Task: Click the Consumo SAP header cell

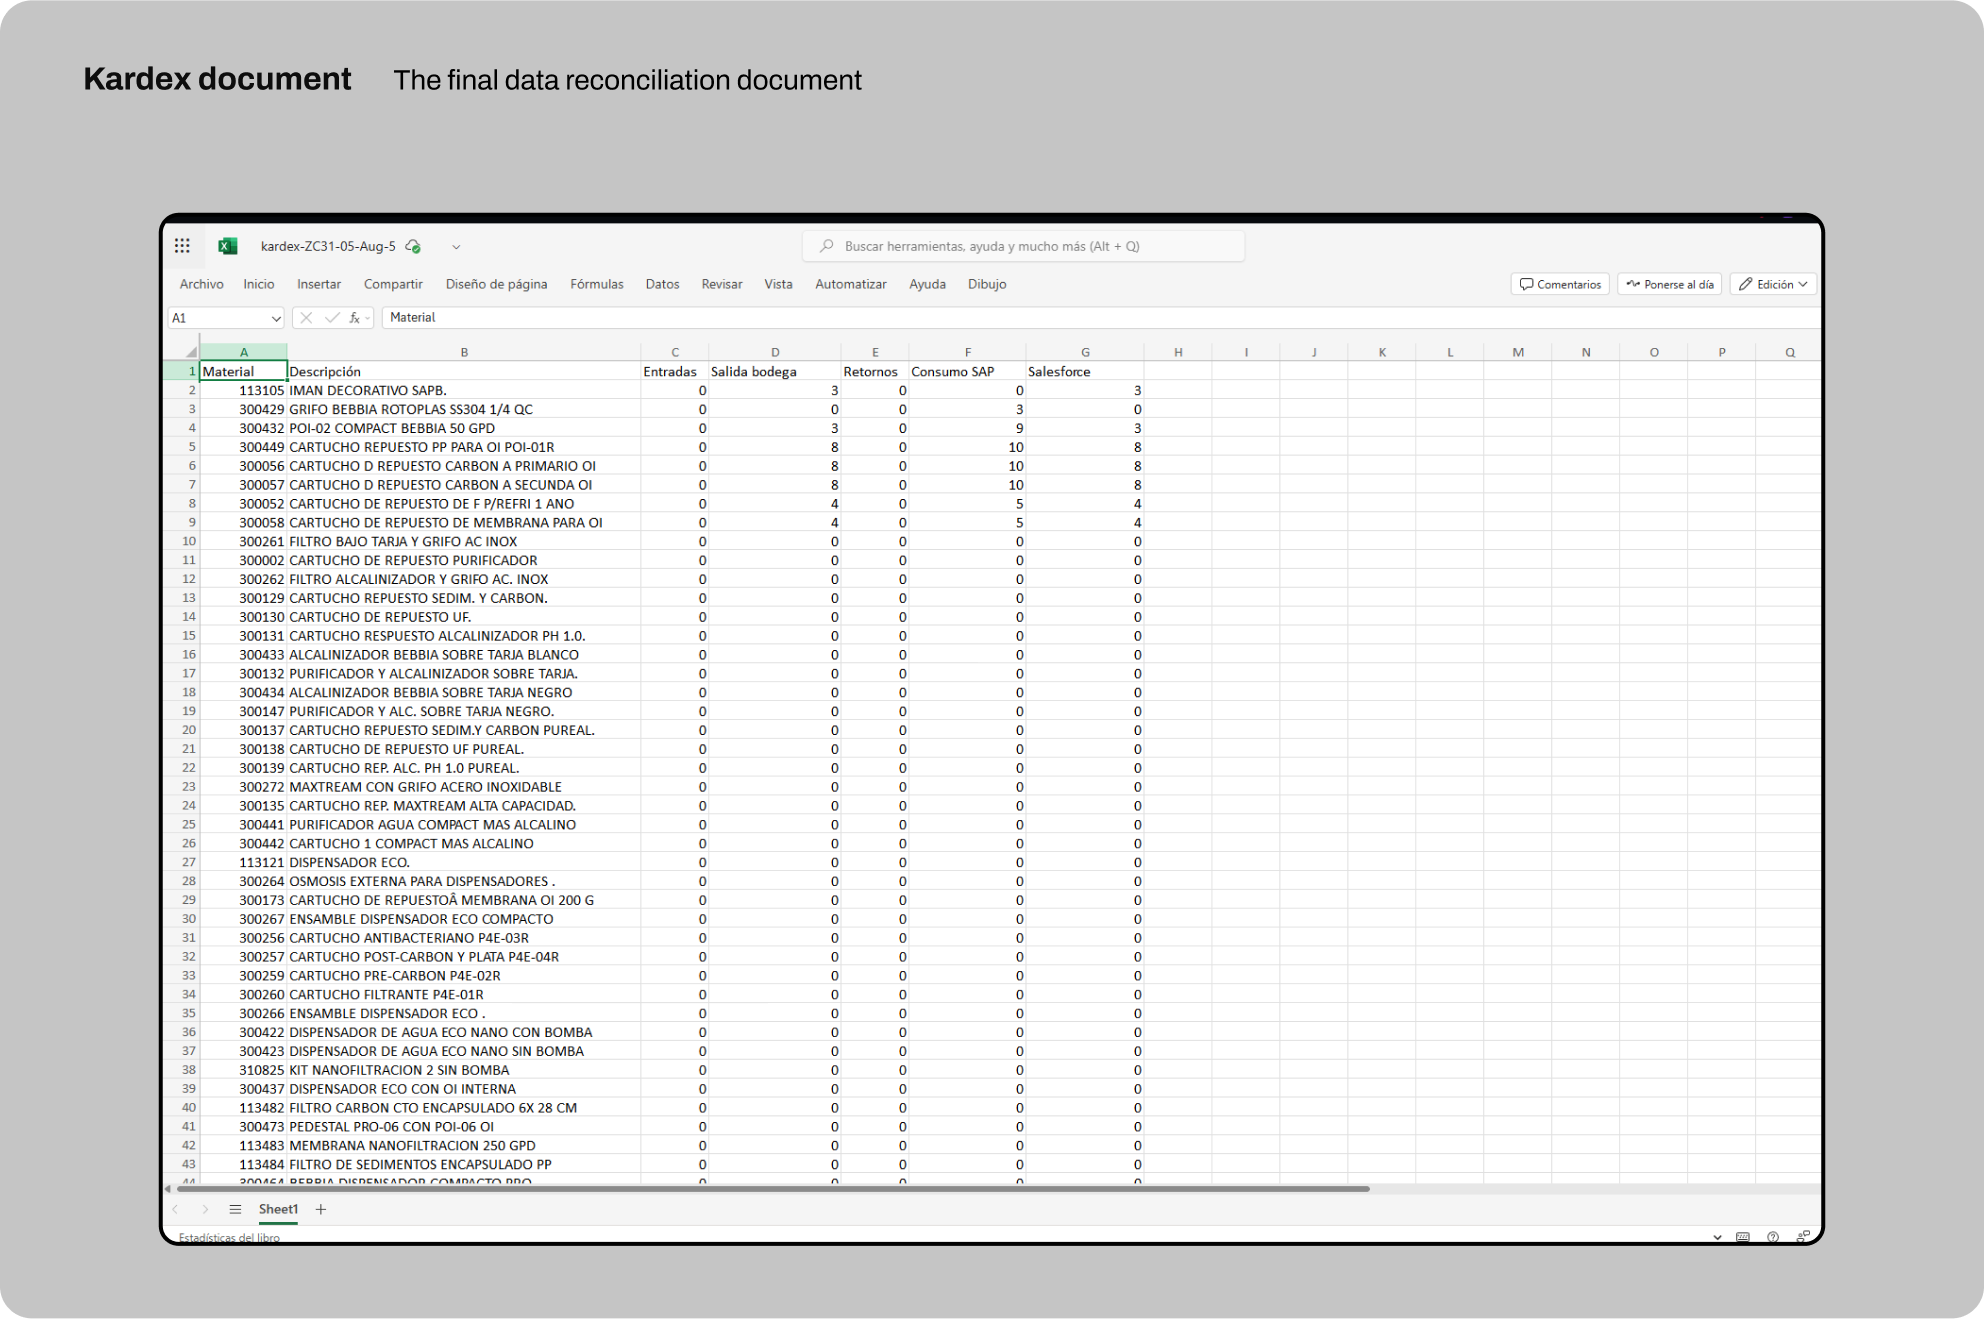Action: pos(967,371)
